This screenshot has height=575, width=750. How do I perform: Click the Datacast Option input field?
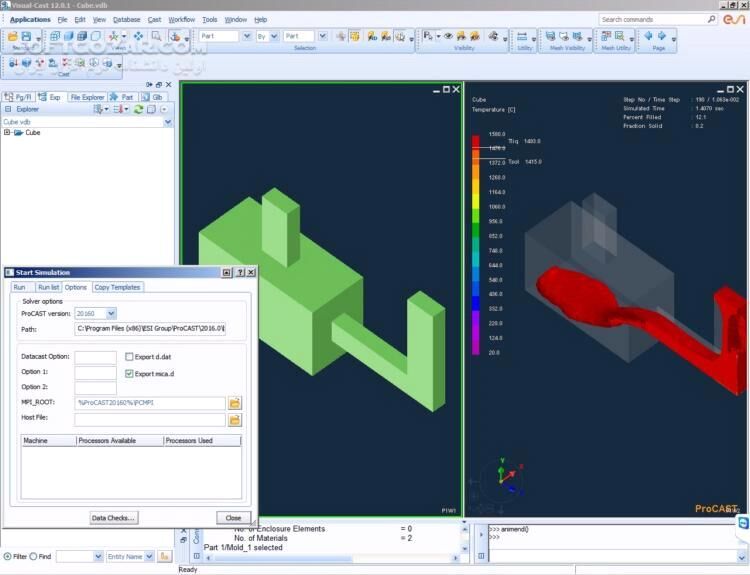point(96,357)
